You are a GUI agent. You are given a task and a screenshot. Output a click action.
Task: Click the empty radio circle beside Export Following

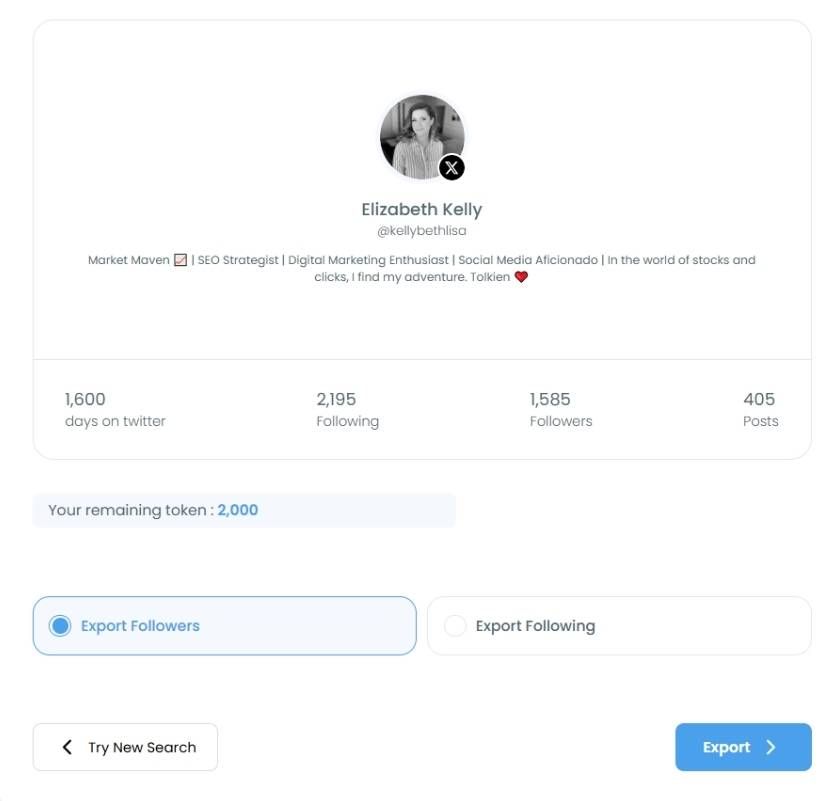click(456, 625)
